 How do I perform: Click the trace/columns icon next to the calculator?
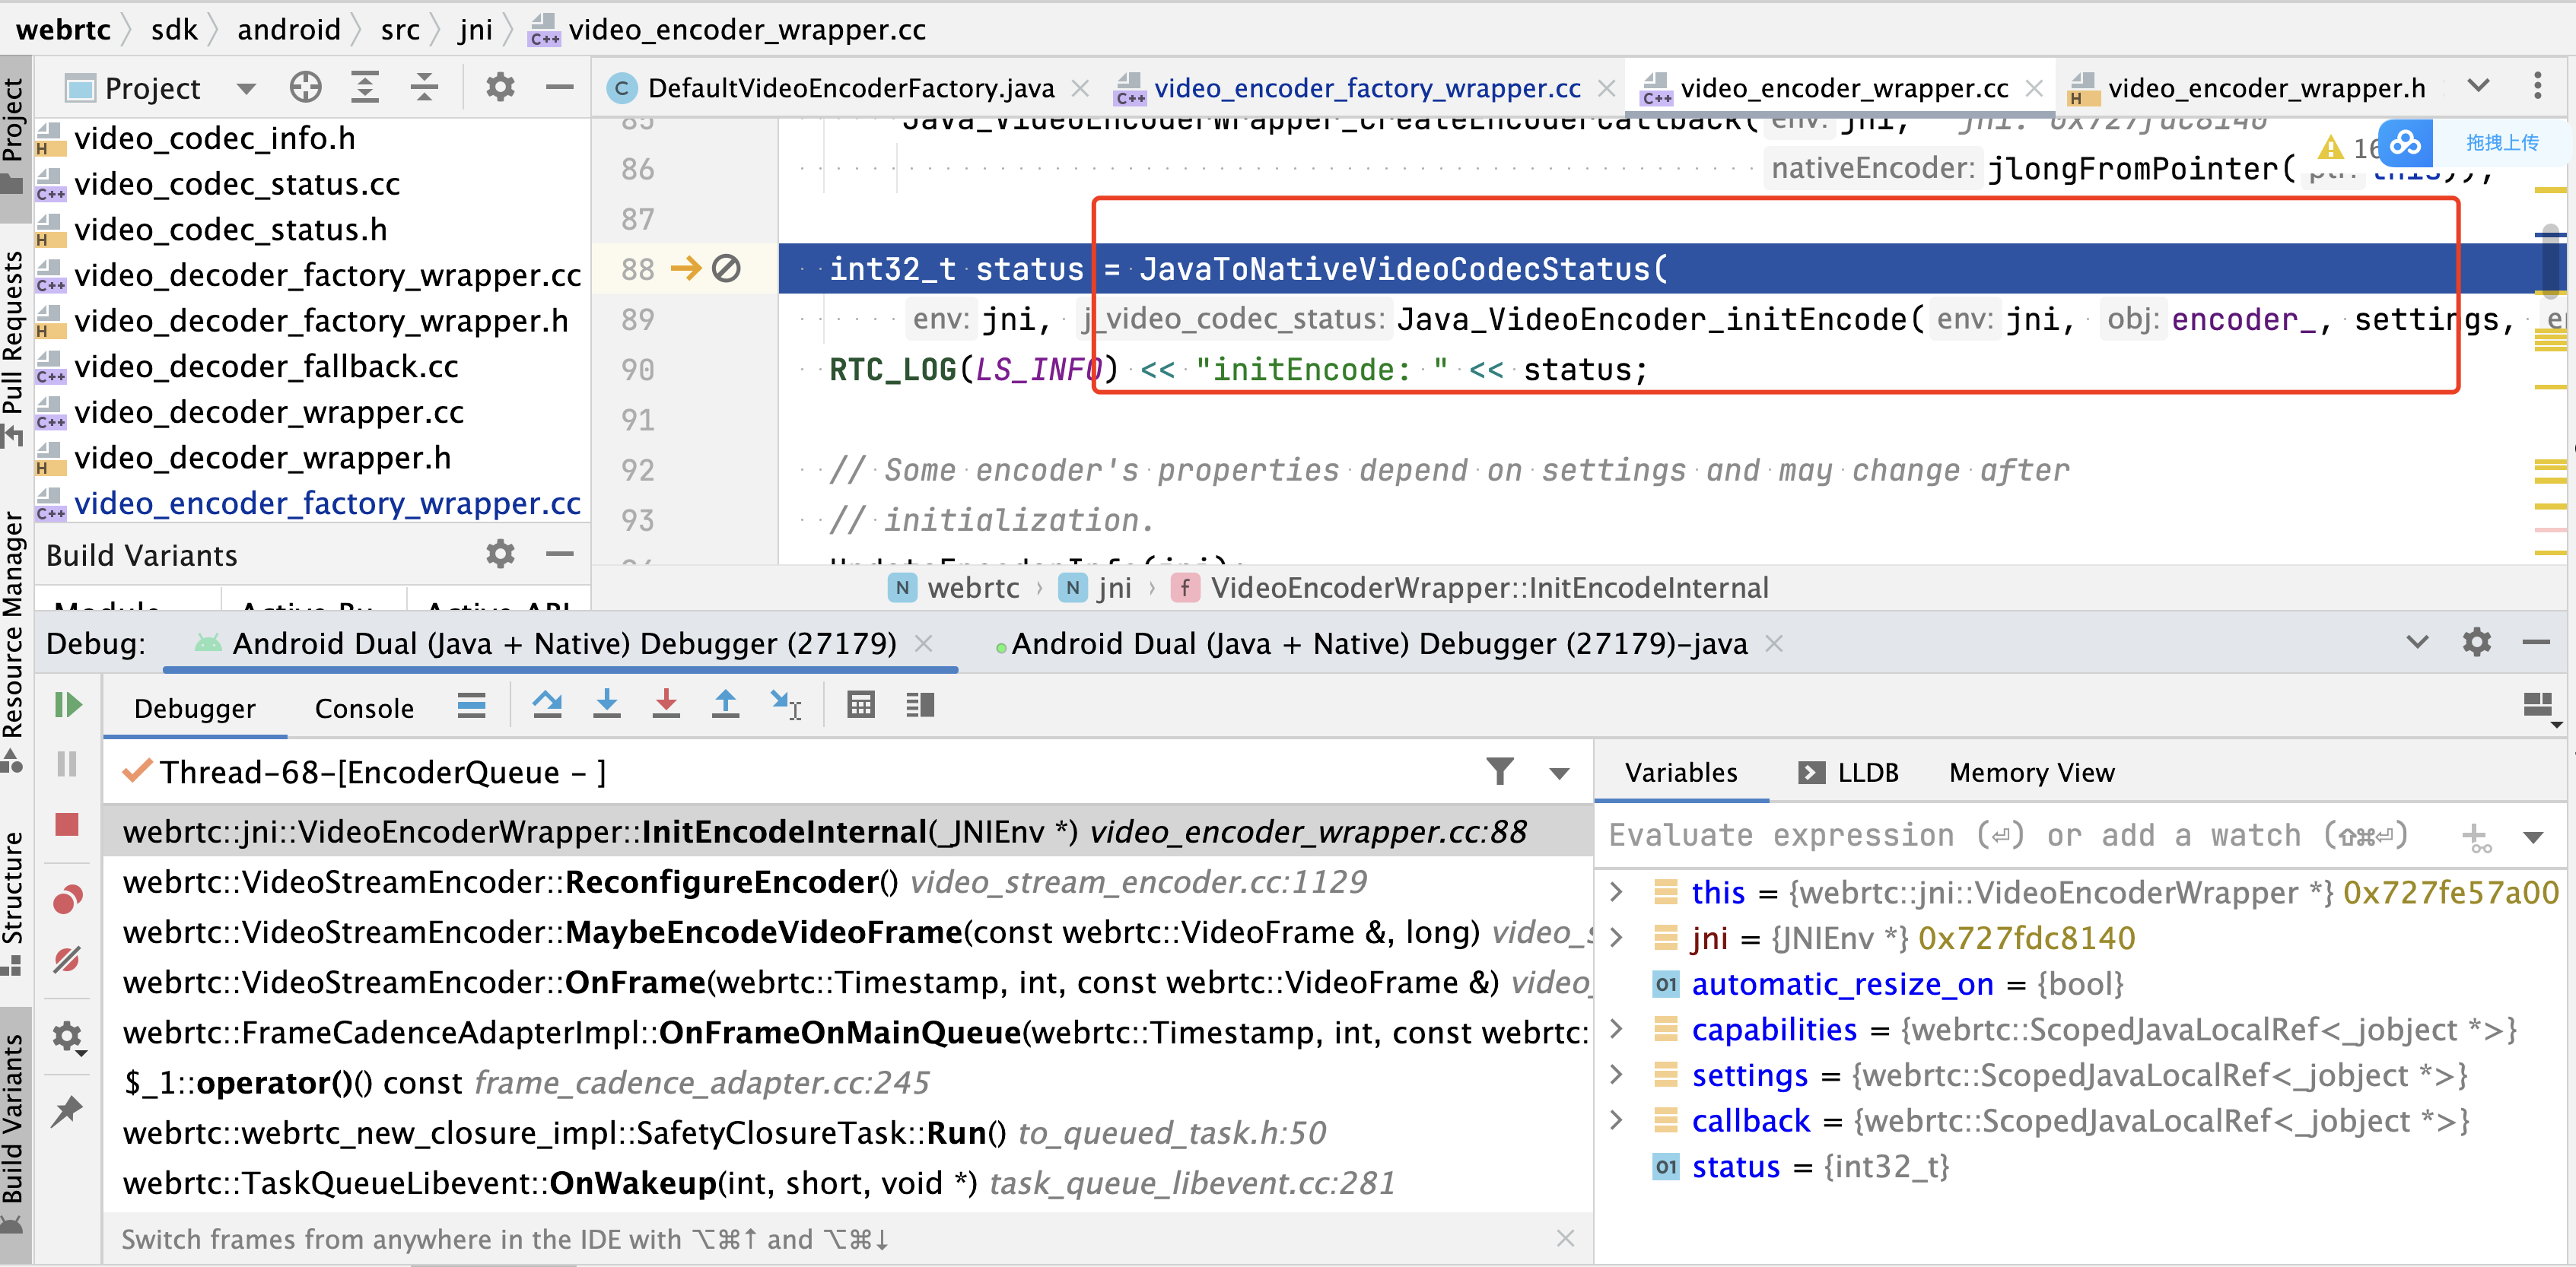tap(920, 706)
